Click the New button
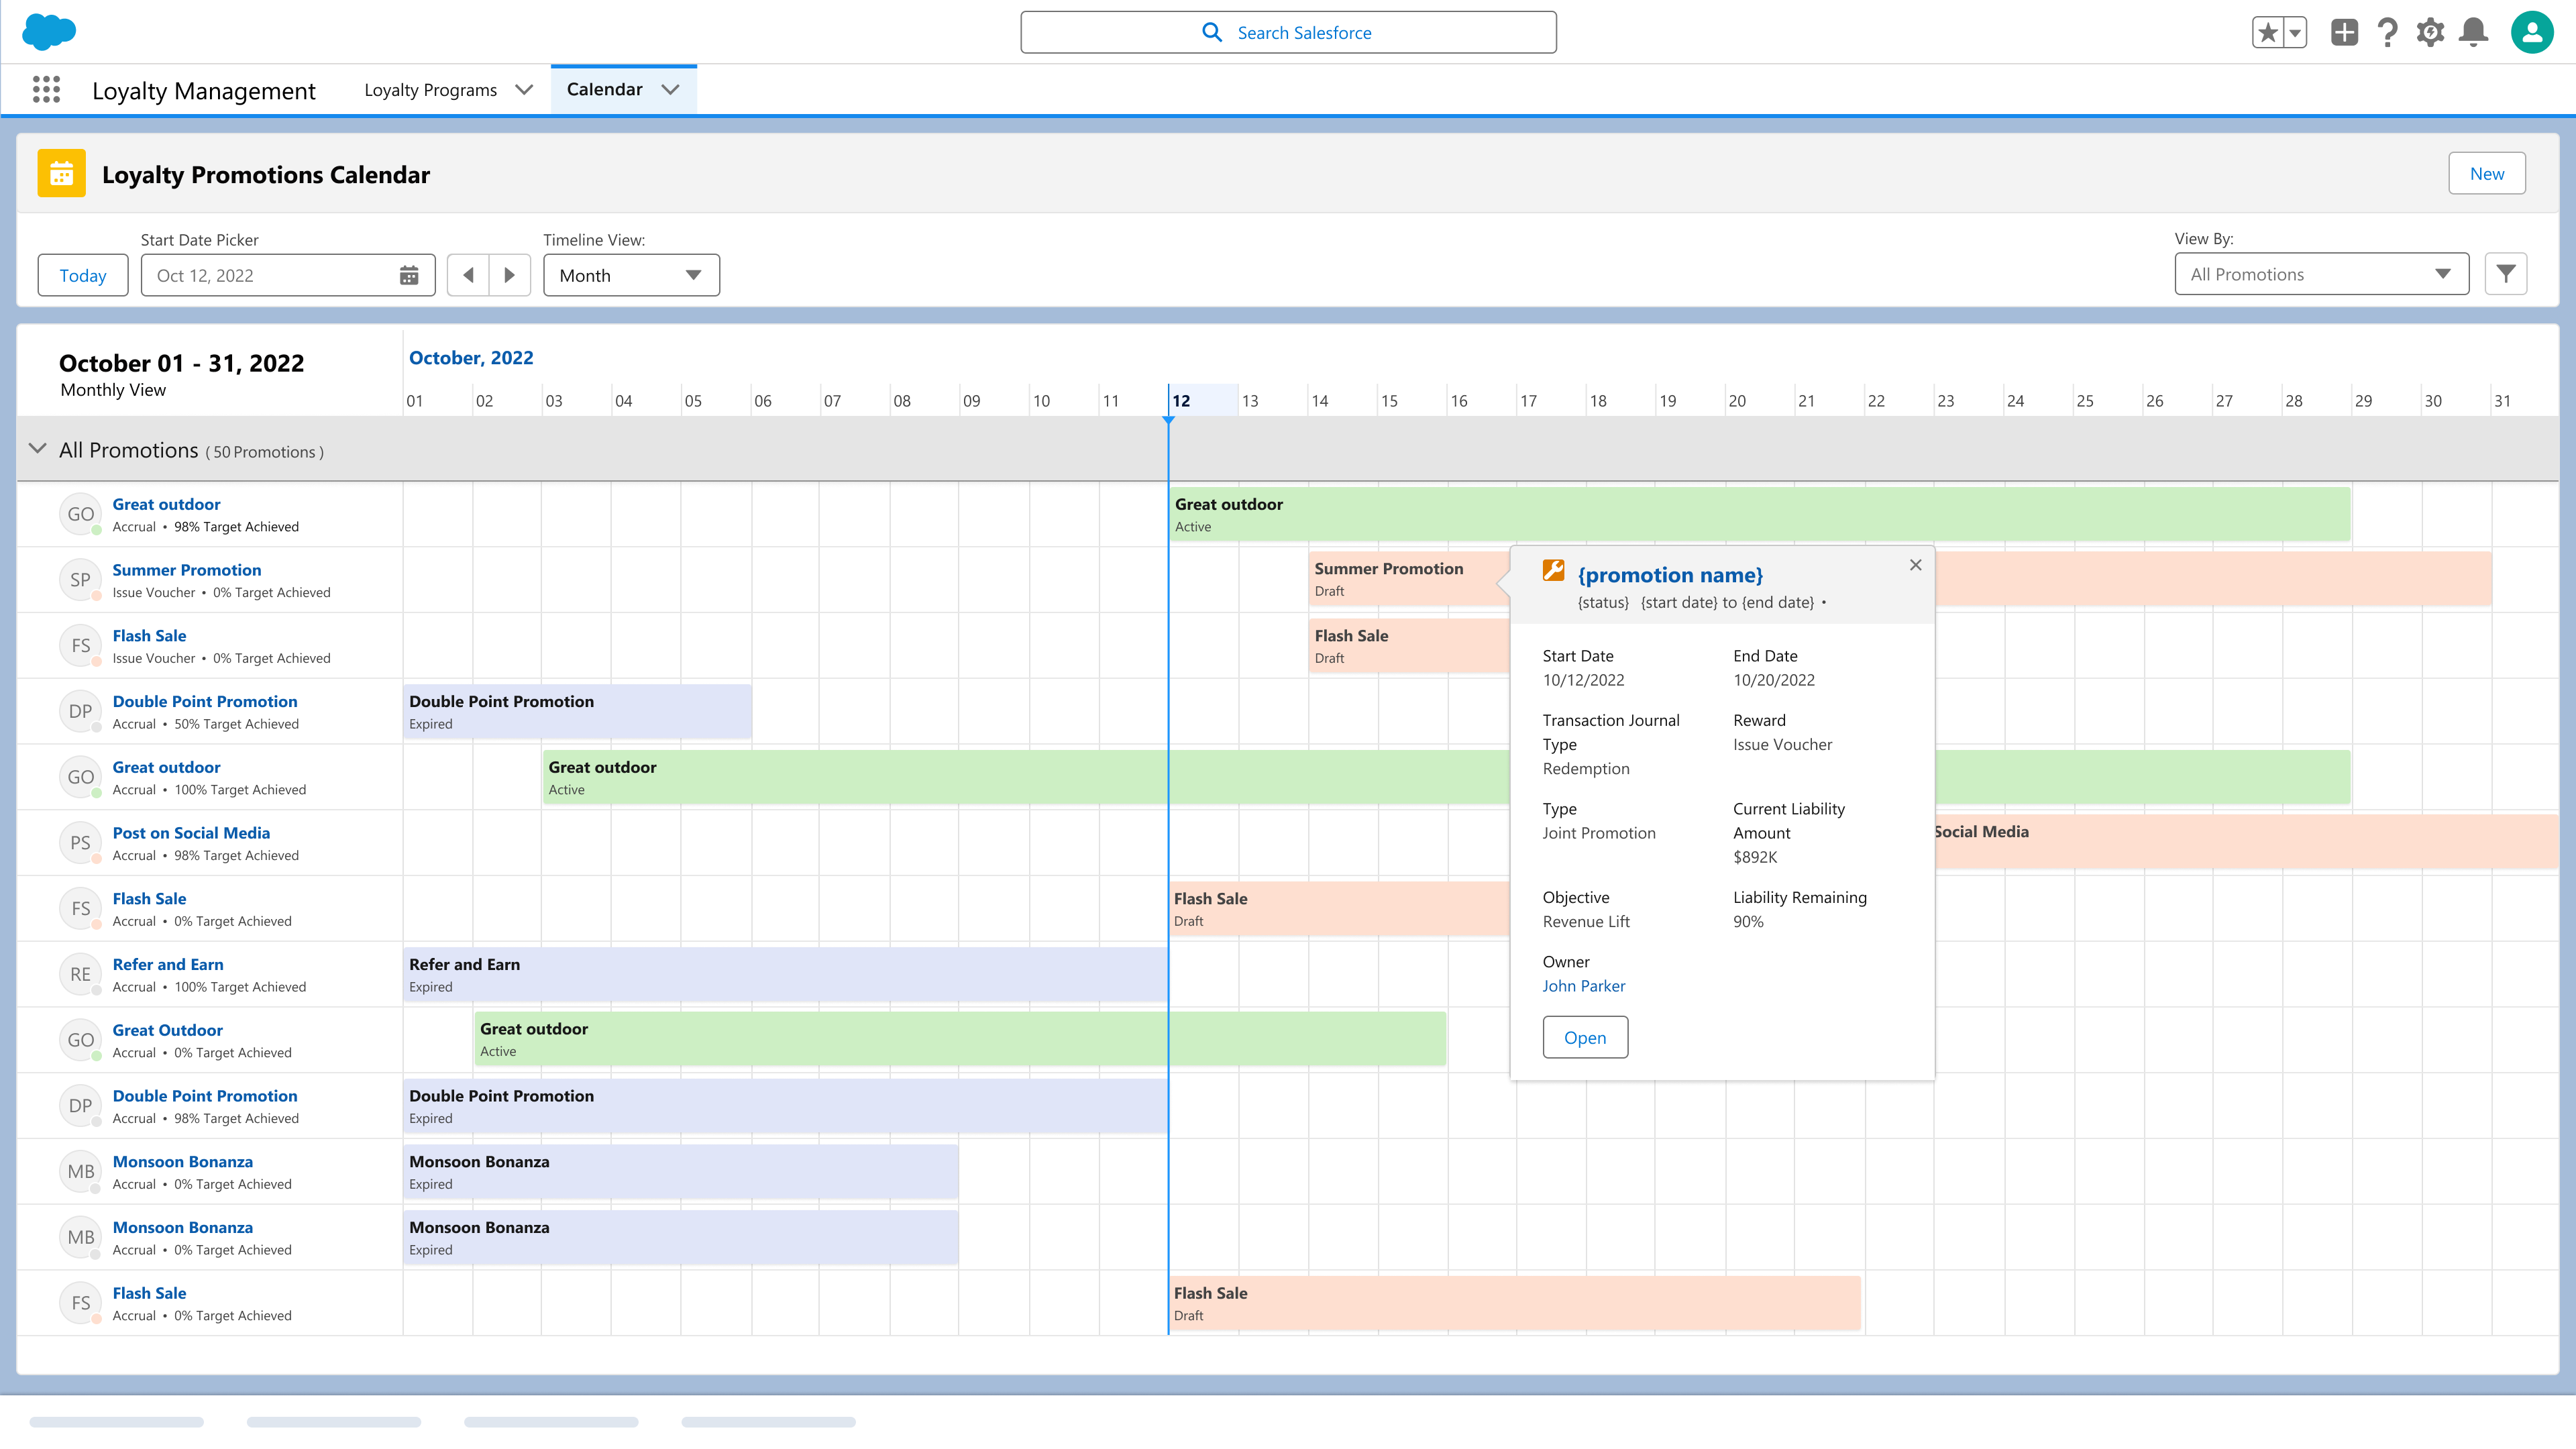This screenshot has height=1449, width=2576. (2486, 174)
